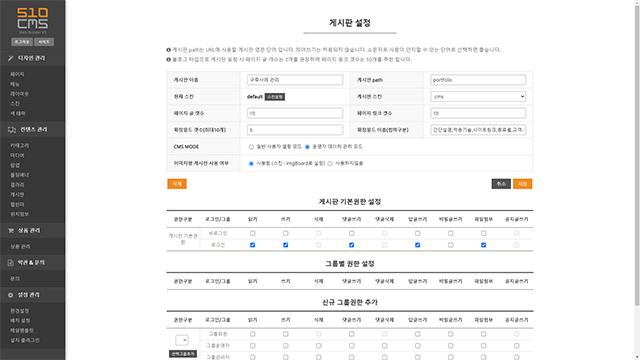The image size is (640, 360).
Task: Open 색 테마 in the sidebar
Action: coord(18,113)
